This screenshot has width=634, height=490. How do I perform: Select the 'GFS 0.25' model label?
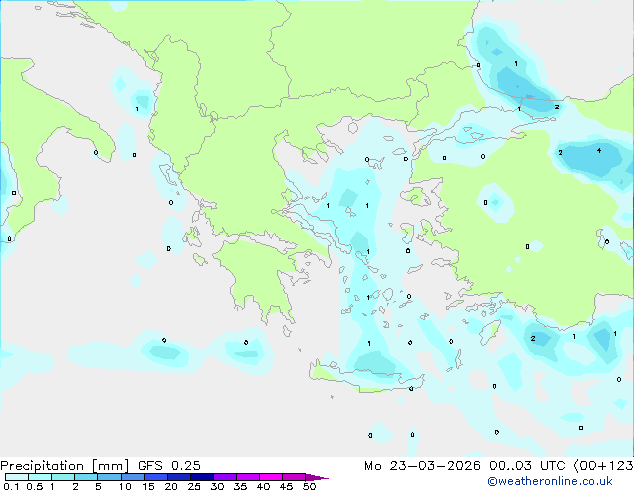tap(169, 466)
